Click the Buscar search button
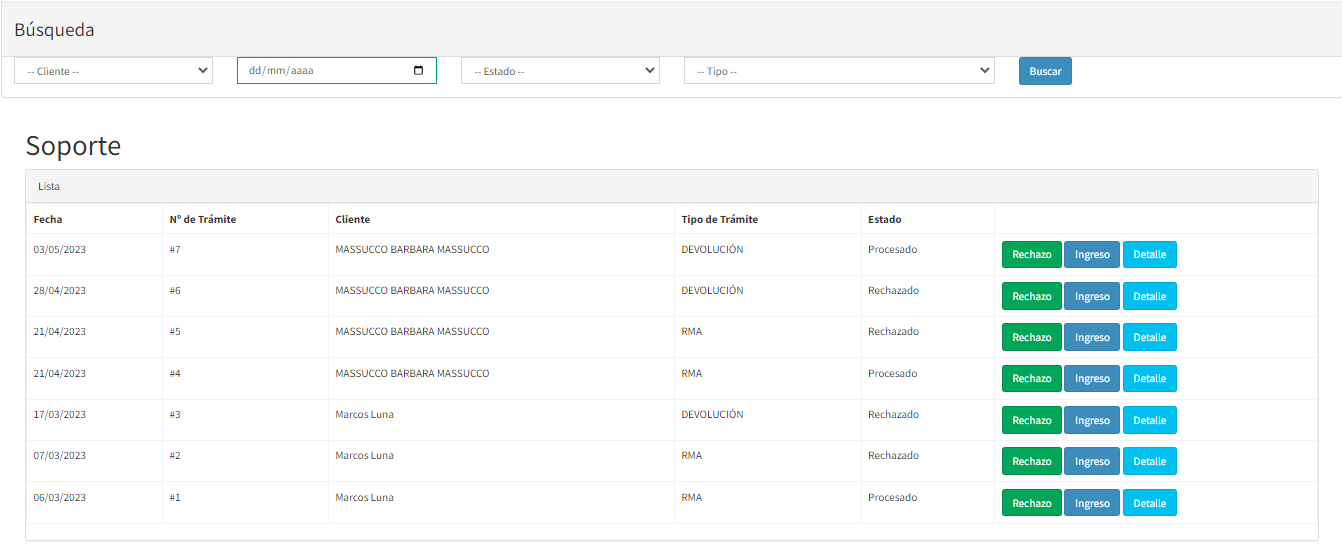Viewport: 1342px width, 550px height. pyautogui.click(x=1045, y=71)
